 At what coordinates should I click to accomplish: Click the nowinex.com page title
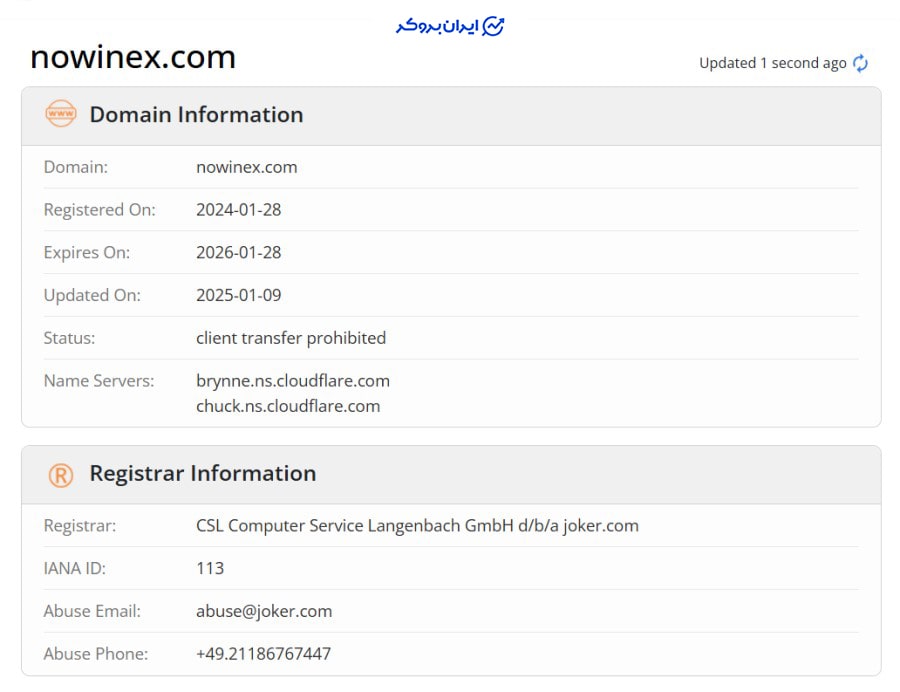[x=133, y=57]
